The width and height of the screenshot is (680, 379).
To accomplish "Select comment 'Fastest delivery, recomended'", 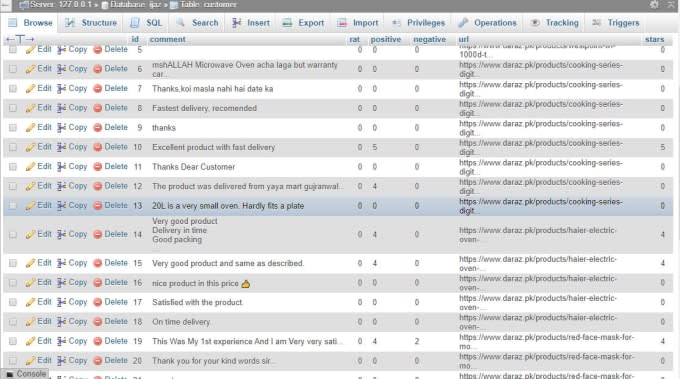I will tap(204, 108).
